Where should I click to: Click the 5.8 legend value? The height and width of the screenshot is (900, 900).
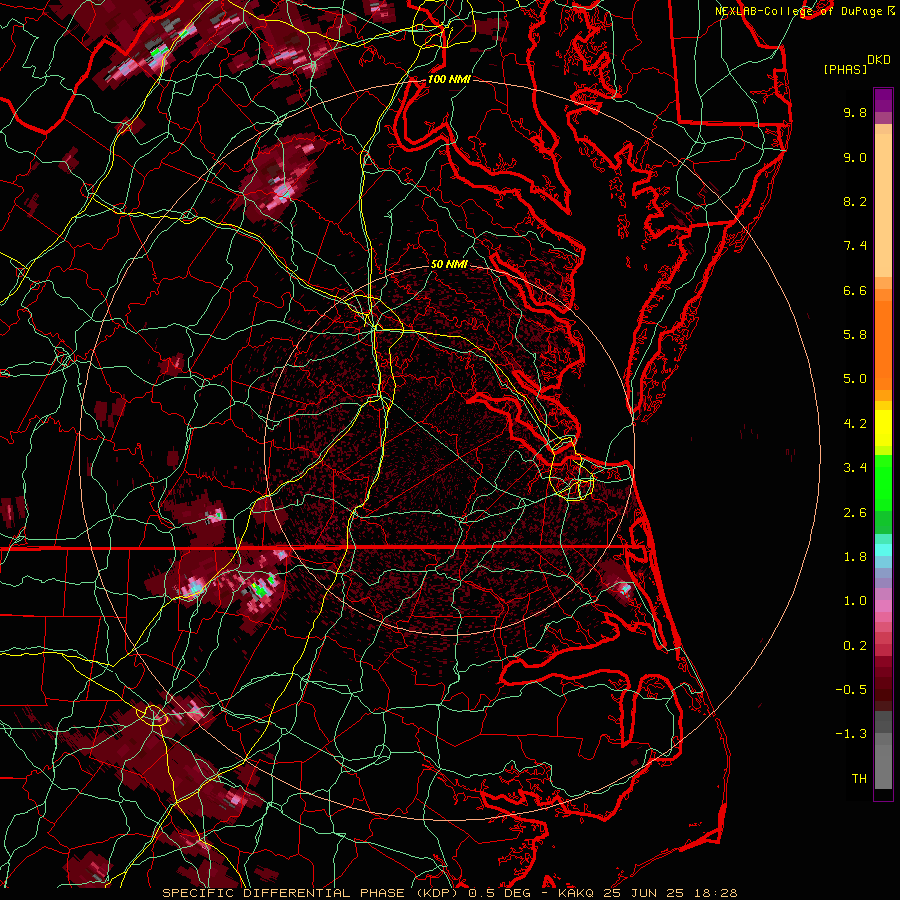pos(855,335)
